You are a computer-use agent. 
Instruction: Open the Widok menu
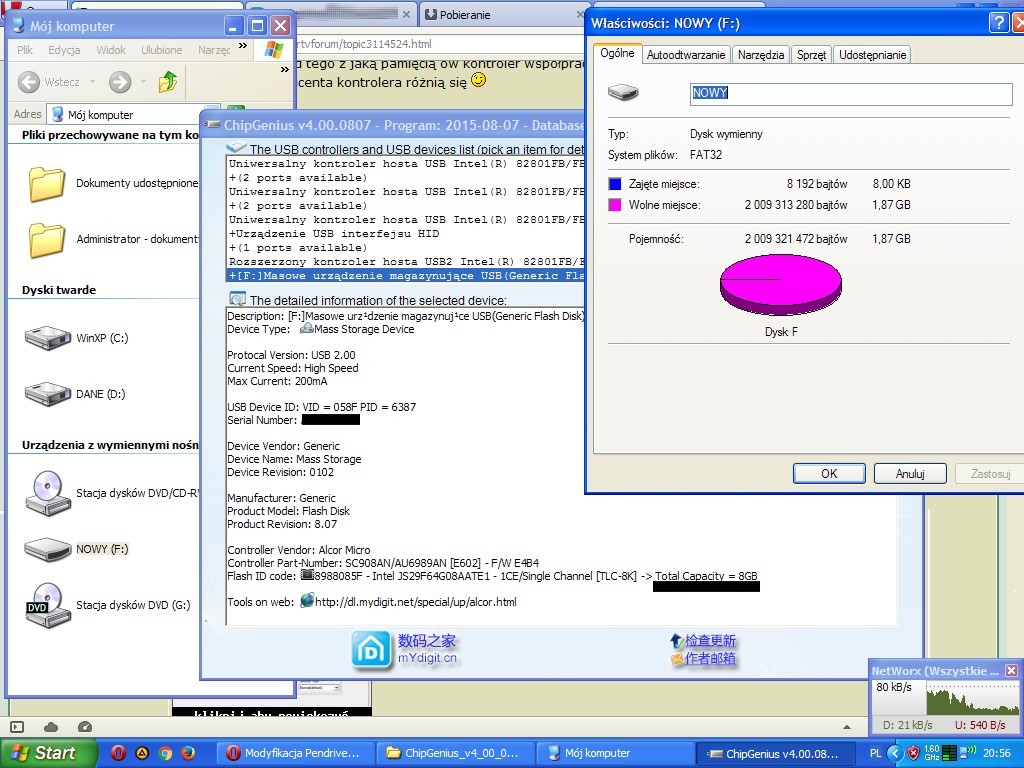point(111,50)
